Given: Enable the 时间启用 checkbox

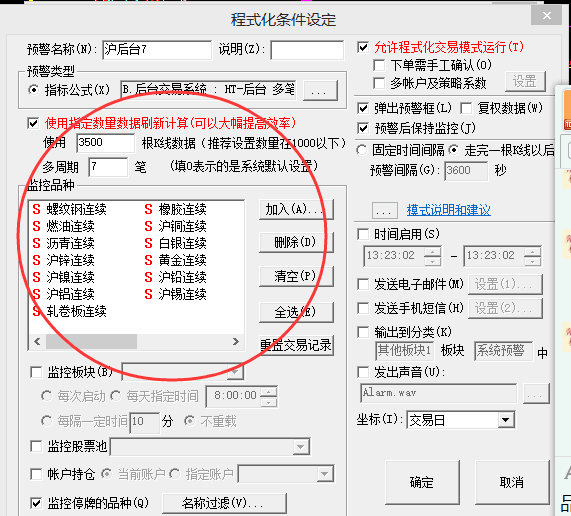Looking at the screenshot, I should (363, 234).
